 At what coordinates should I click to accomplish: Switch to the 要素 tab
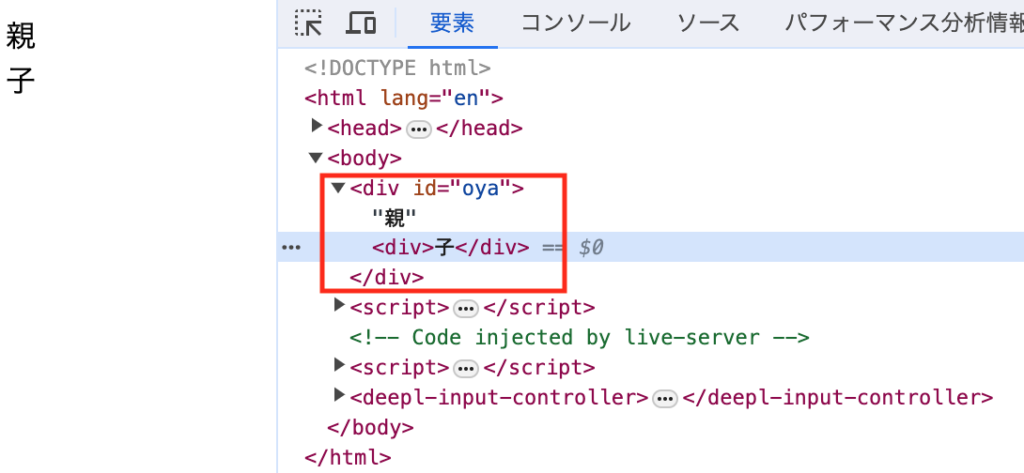click(452, 24)
